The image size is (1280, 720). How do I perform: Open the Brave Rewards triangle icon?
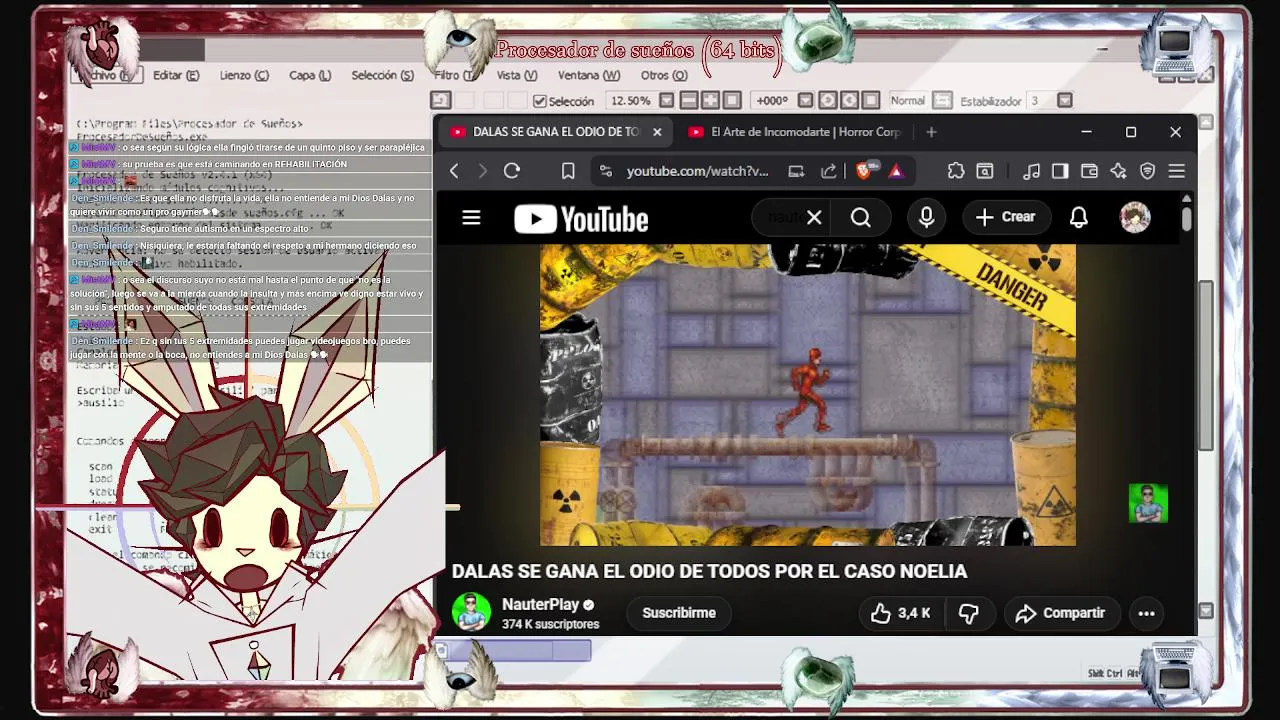(x=895, y=171)
